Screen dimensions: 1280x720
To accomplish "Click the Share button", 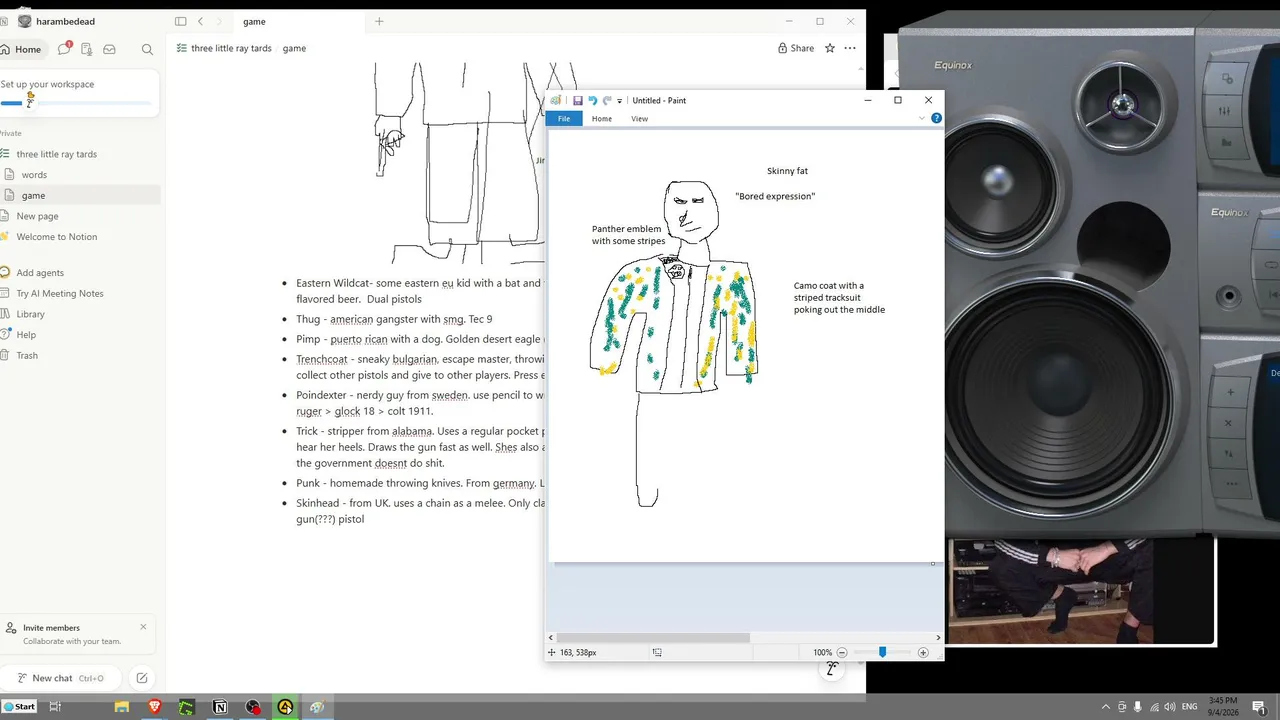I will pyautogui.click(x=795, y=48).
